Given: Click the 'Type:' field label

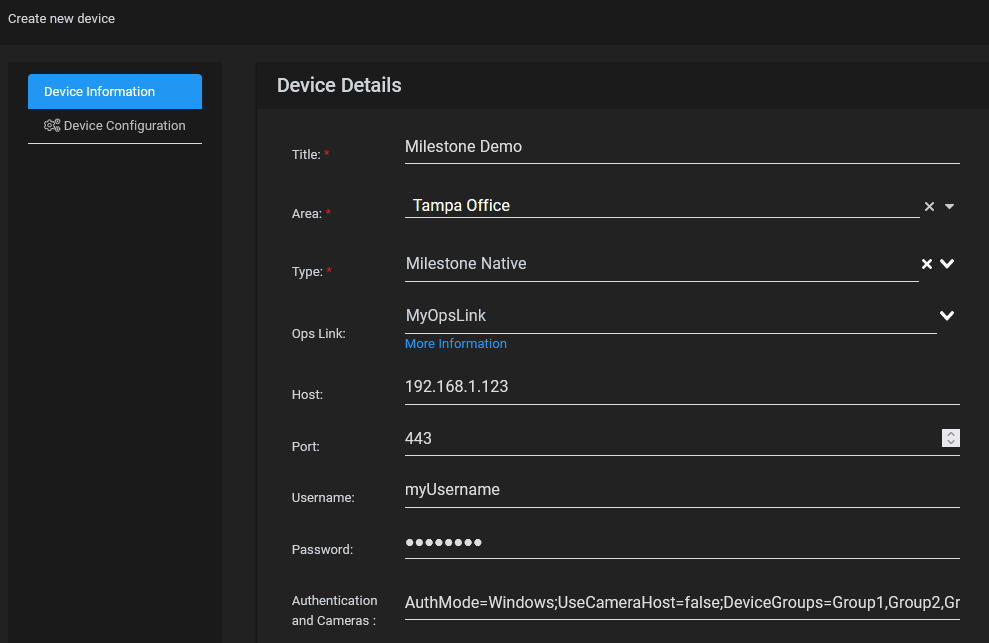Looking at the screenshot, I should pos(307,272).
